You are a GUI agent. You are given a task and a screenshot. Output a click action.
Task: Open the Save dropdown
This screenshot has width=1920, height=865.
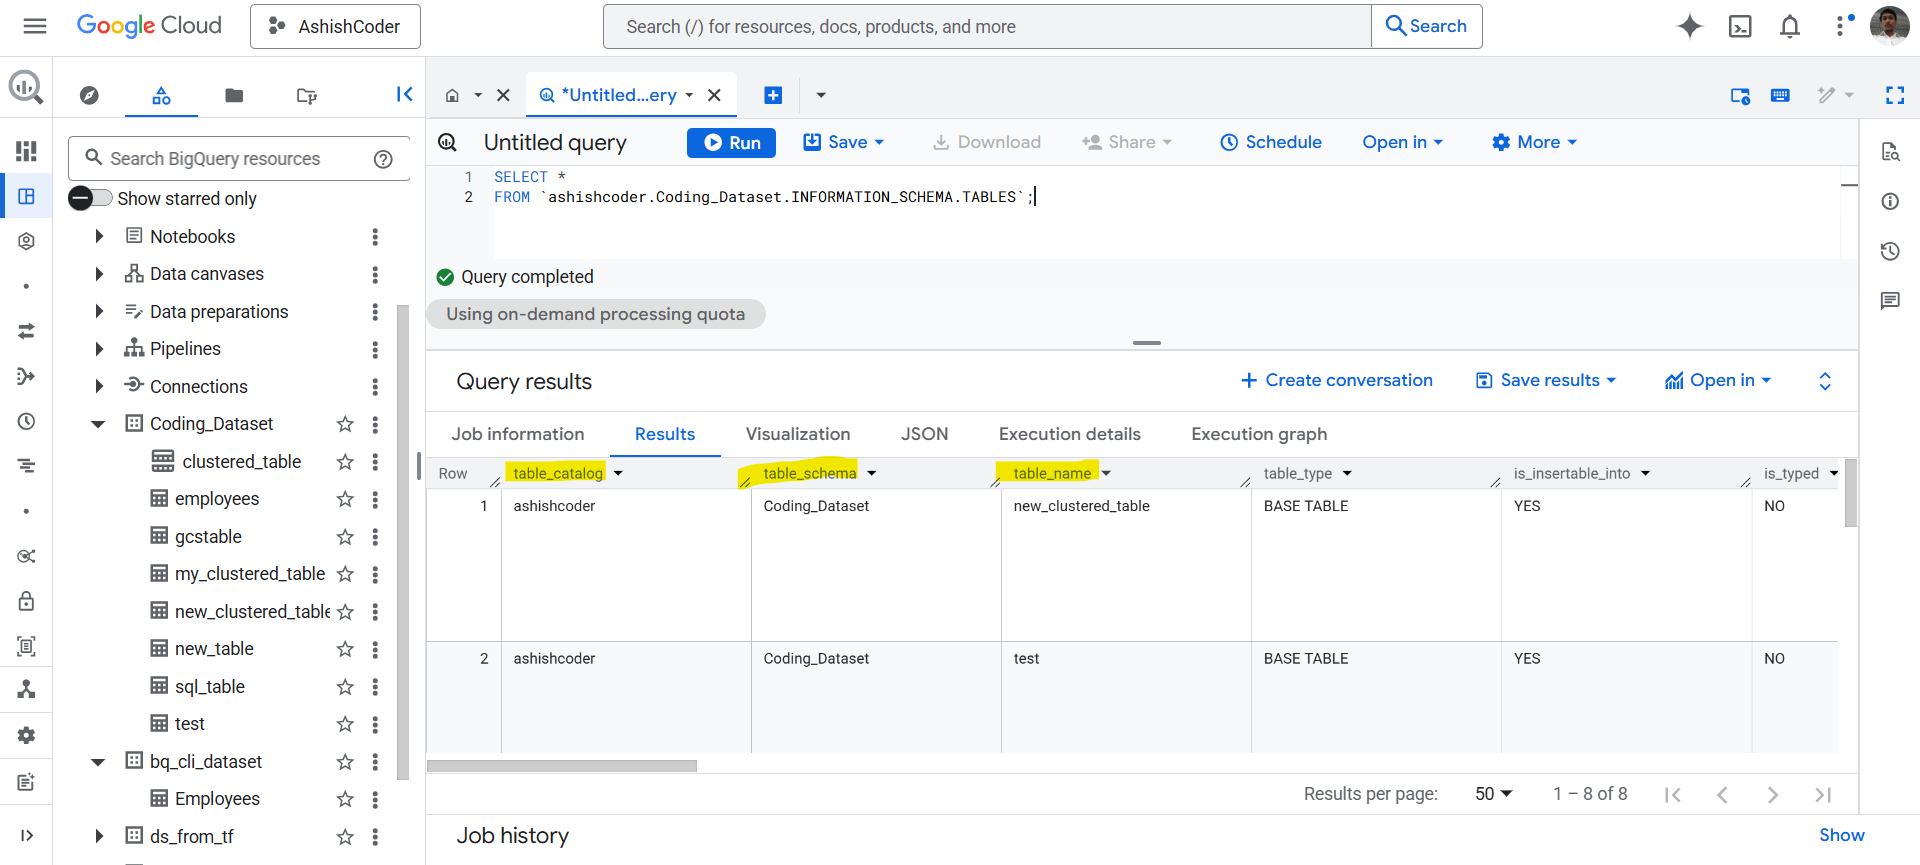(844, 142)
